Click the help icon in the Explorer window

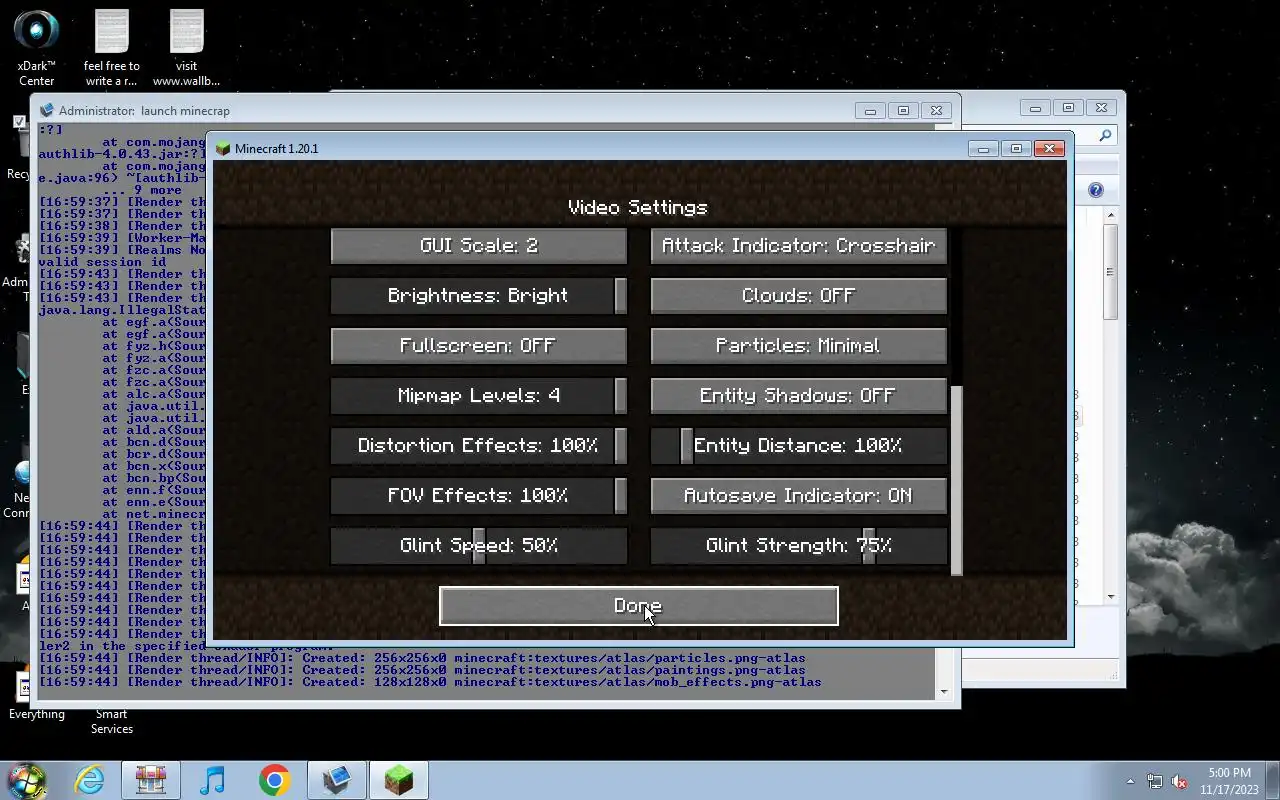click(x=1096, y=190)
